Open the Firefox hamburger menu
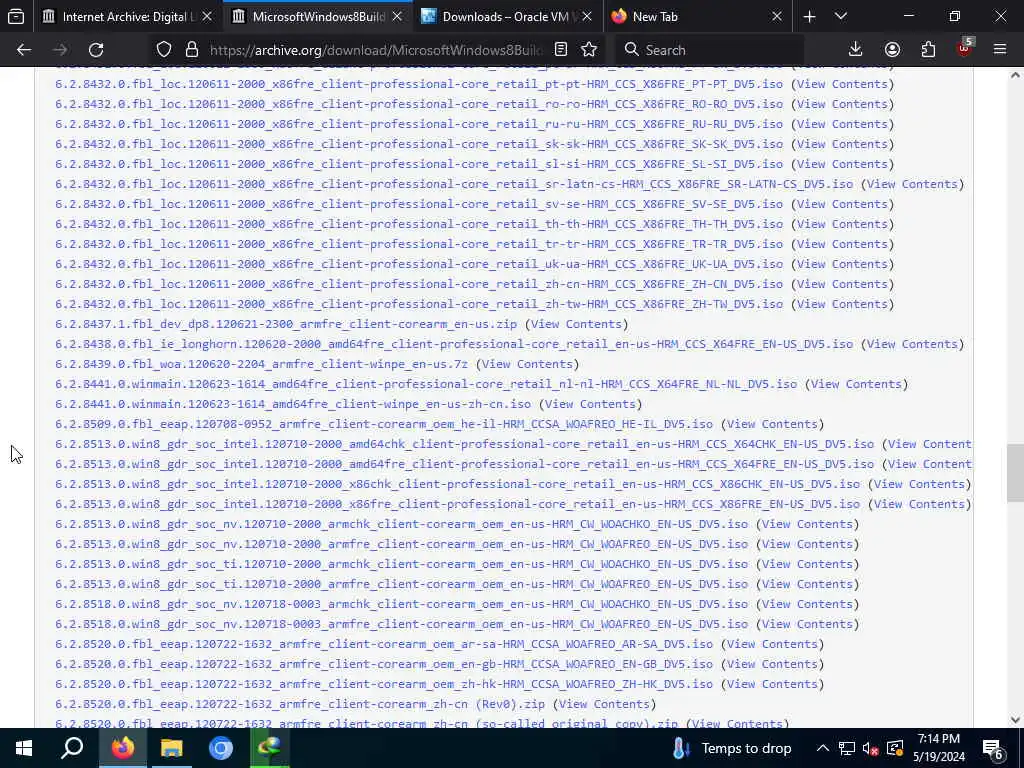Viewport: 1024px width, 768px height. [x=1000, y=50]
